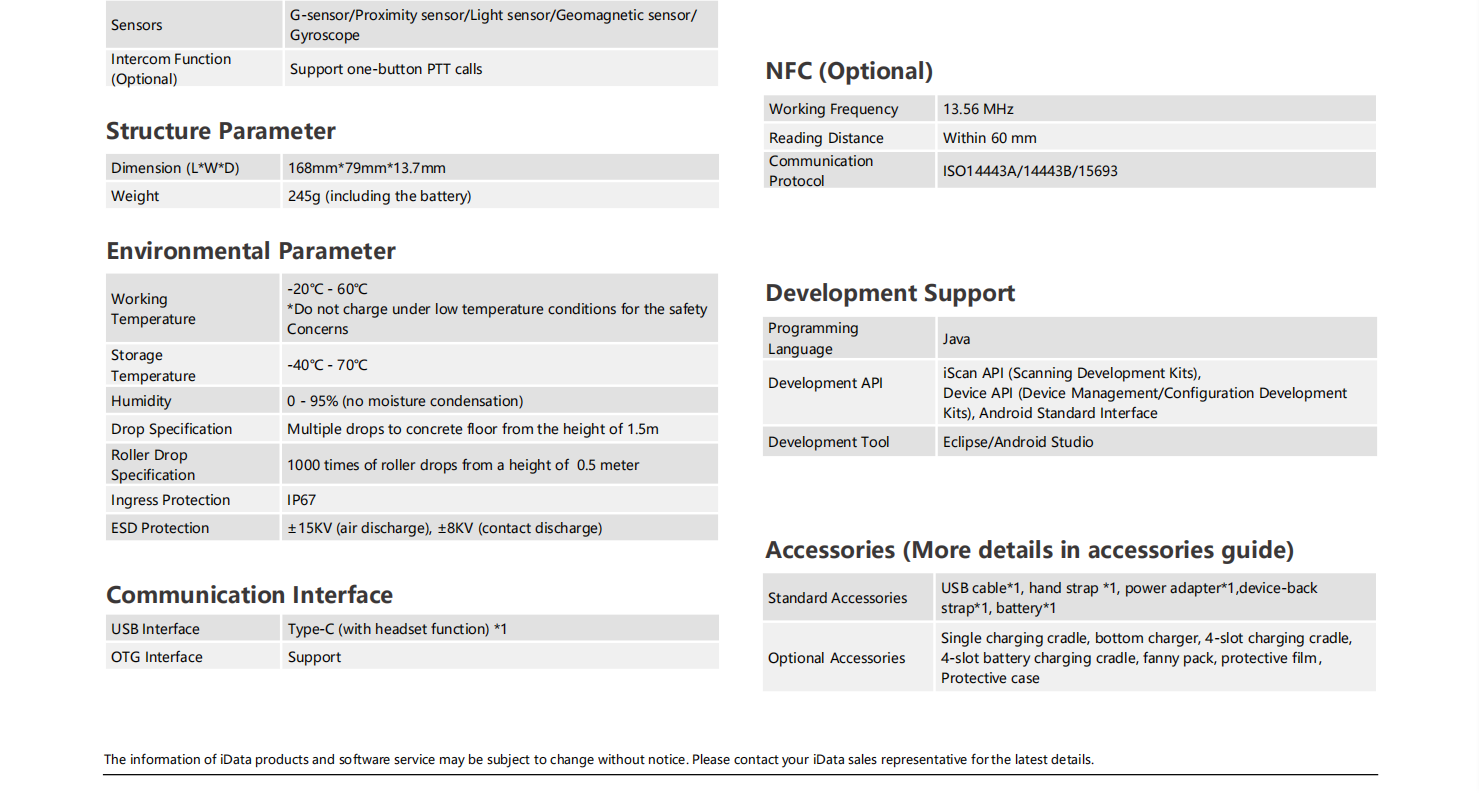Select the Eclipse/Android Studio development tool text
This screenshot has height=793, width=1479.
point(1018,442)
